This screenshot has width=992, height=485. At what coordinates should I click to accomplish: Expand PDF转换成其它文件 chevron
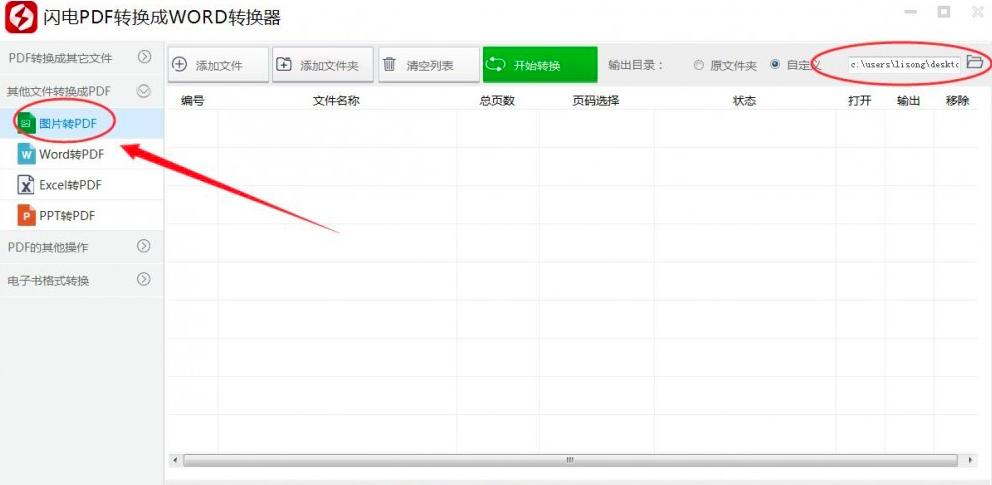[144, 58]
